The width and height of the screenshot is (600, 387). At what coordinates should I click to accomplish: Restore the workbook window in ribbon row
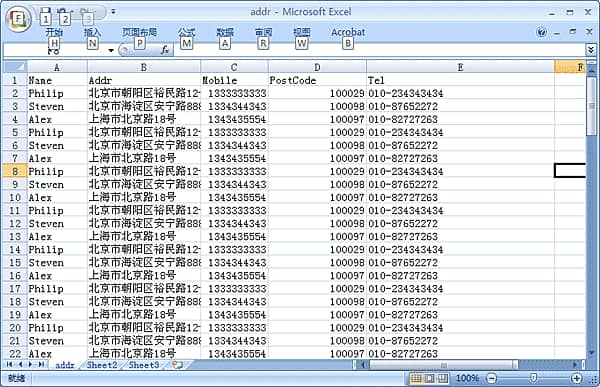click(x=572, y=32)
